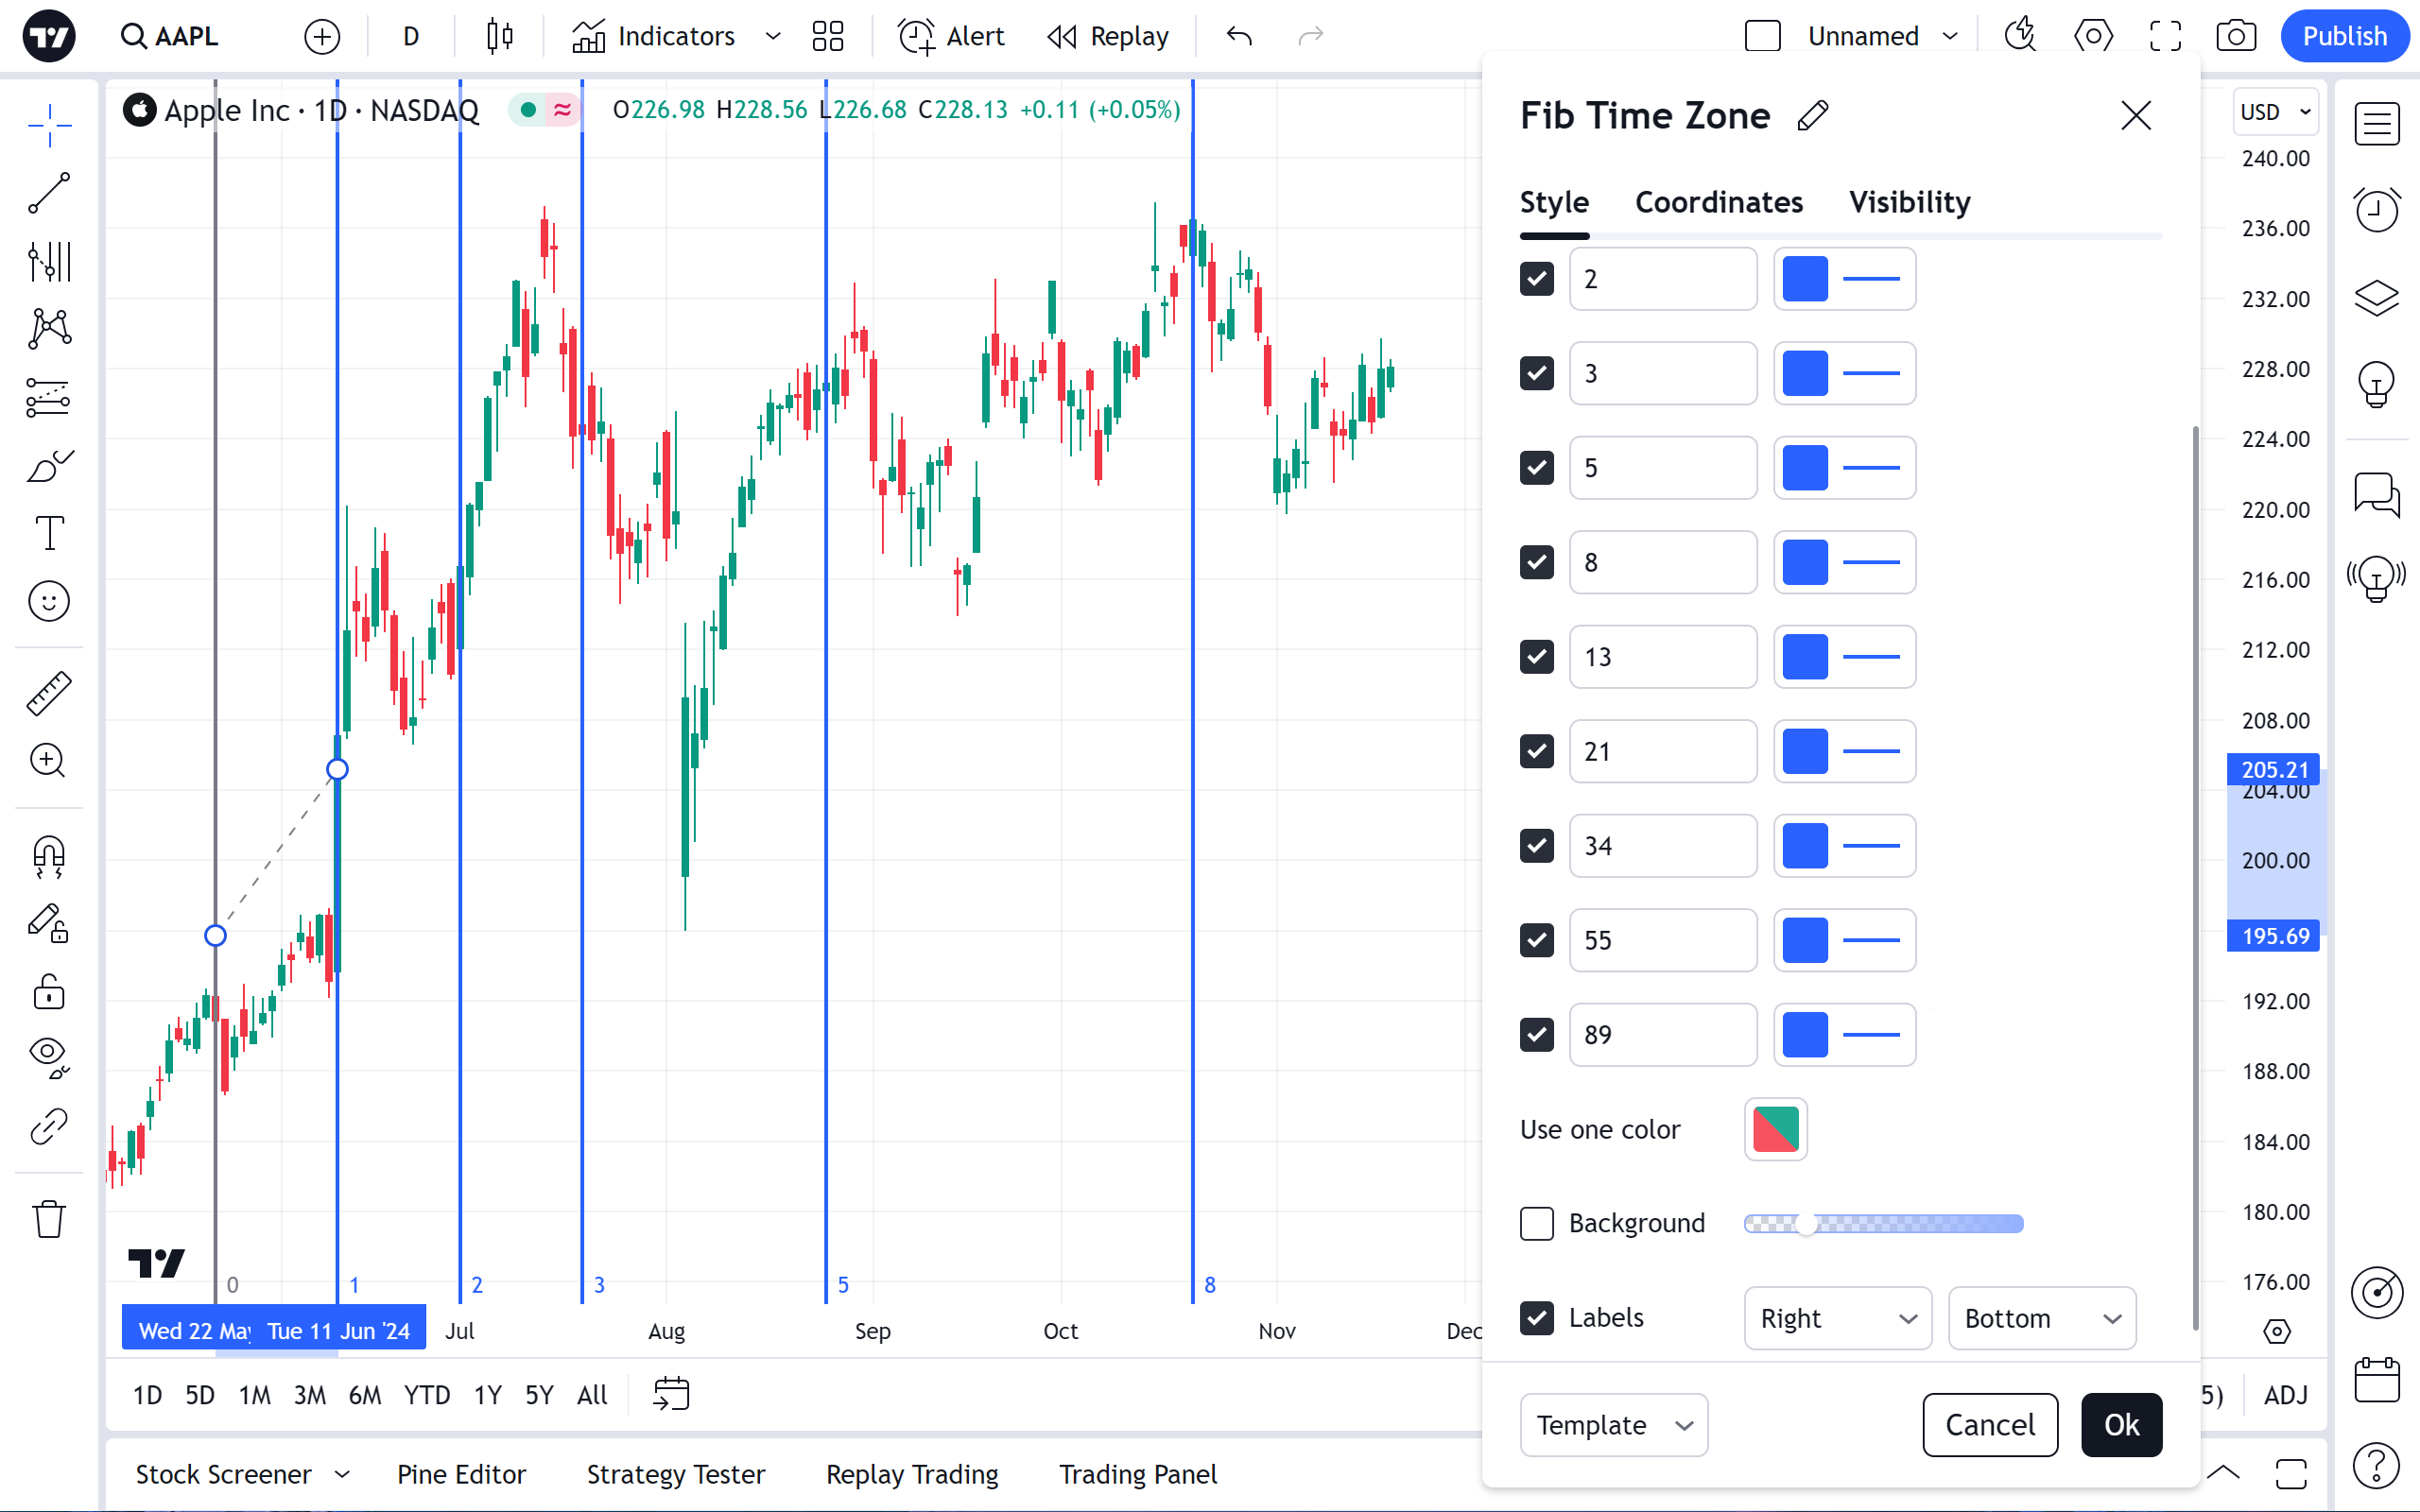Expand the Template dropdown
Image resolution: width=2420 pixels, height=1512 pixels.
pos(1613,1424)
